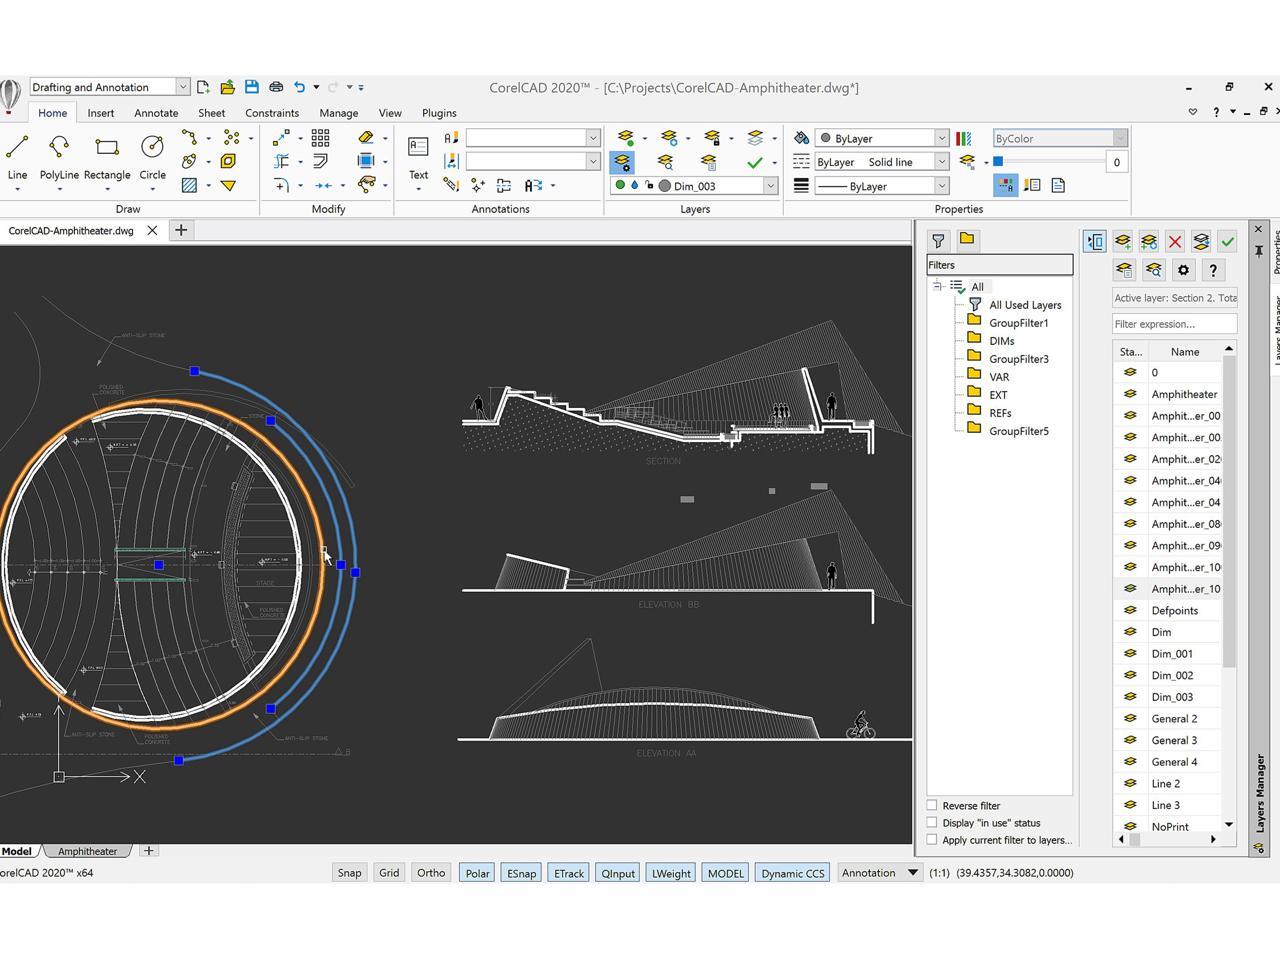Open the Text tool dropdown arrow
Viewport: 1280px width, 960px height.
tap(418, 189)
